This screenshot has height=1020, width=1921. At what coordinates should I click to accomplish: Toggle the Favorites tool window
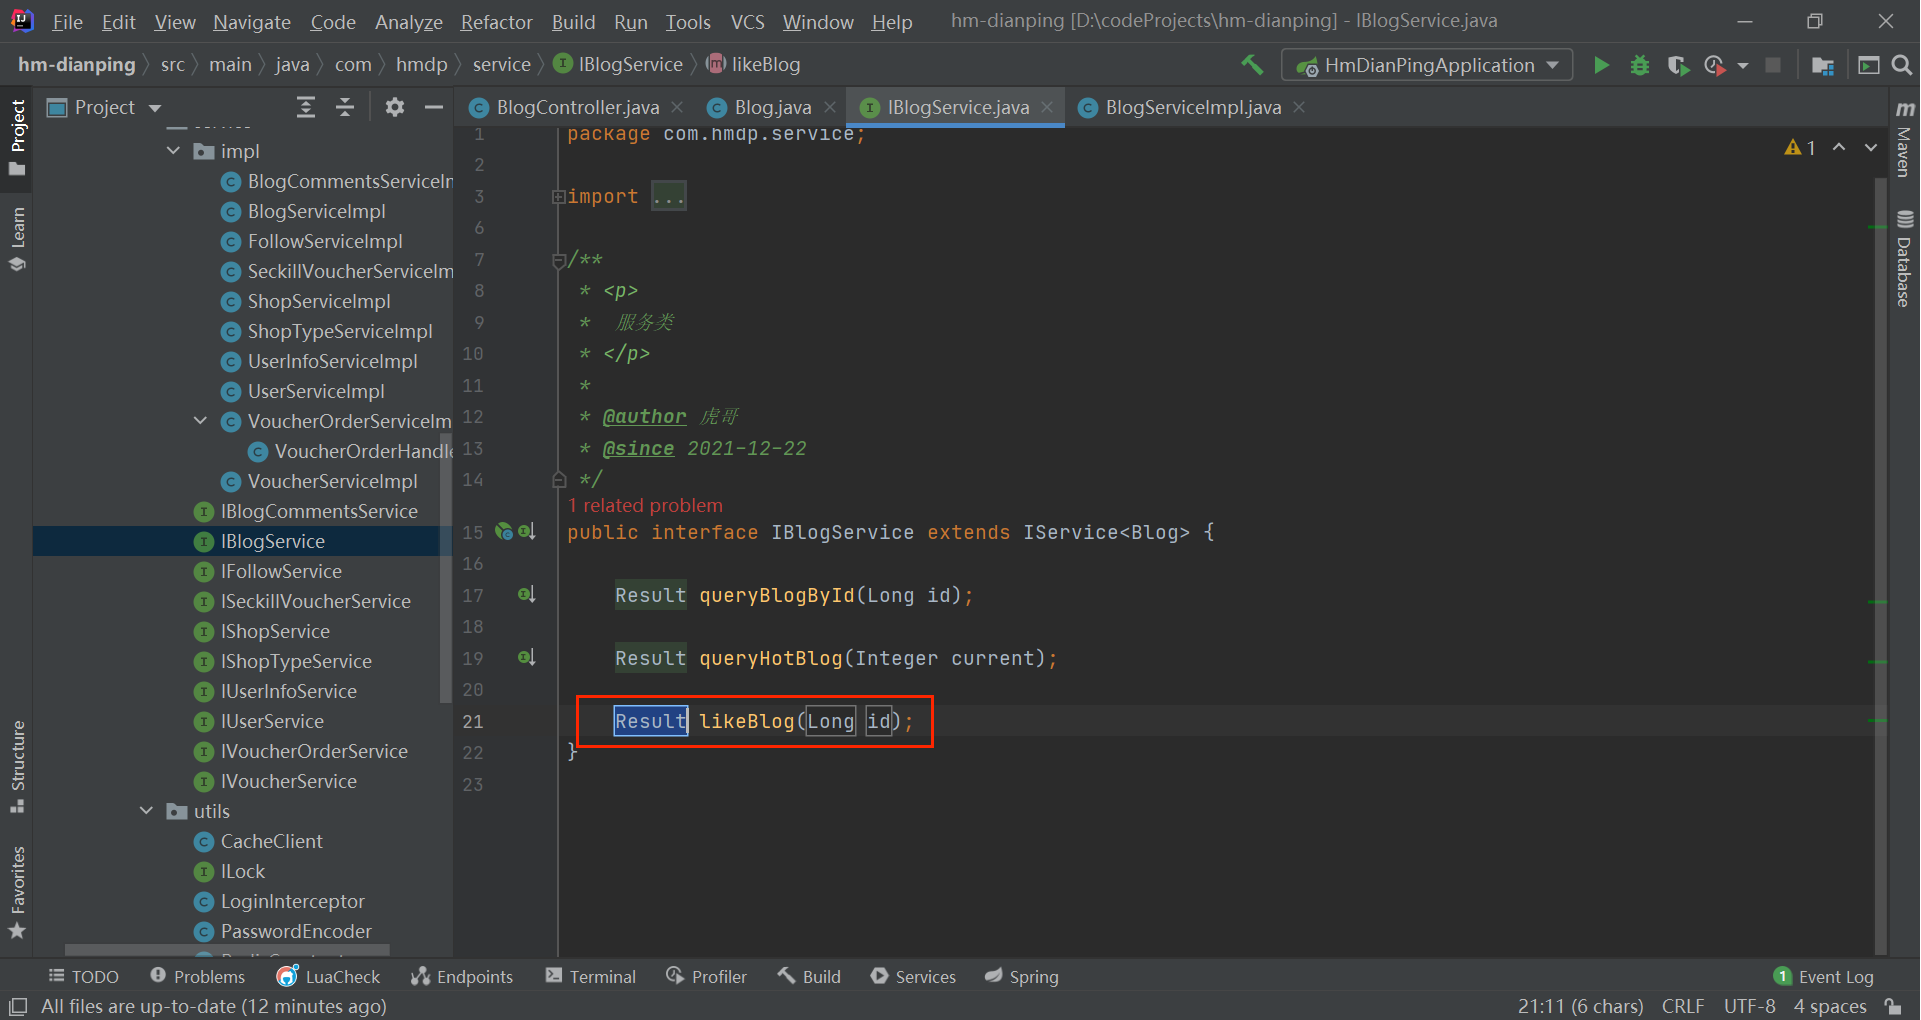pyautogui.click(x=17, y=892)
